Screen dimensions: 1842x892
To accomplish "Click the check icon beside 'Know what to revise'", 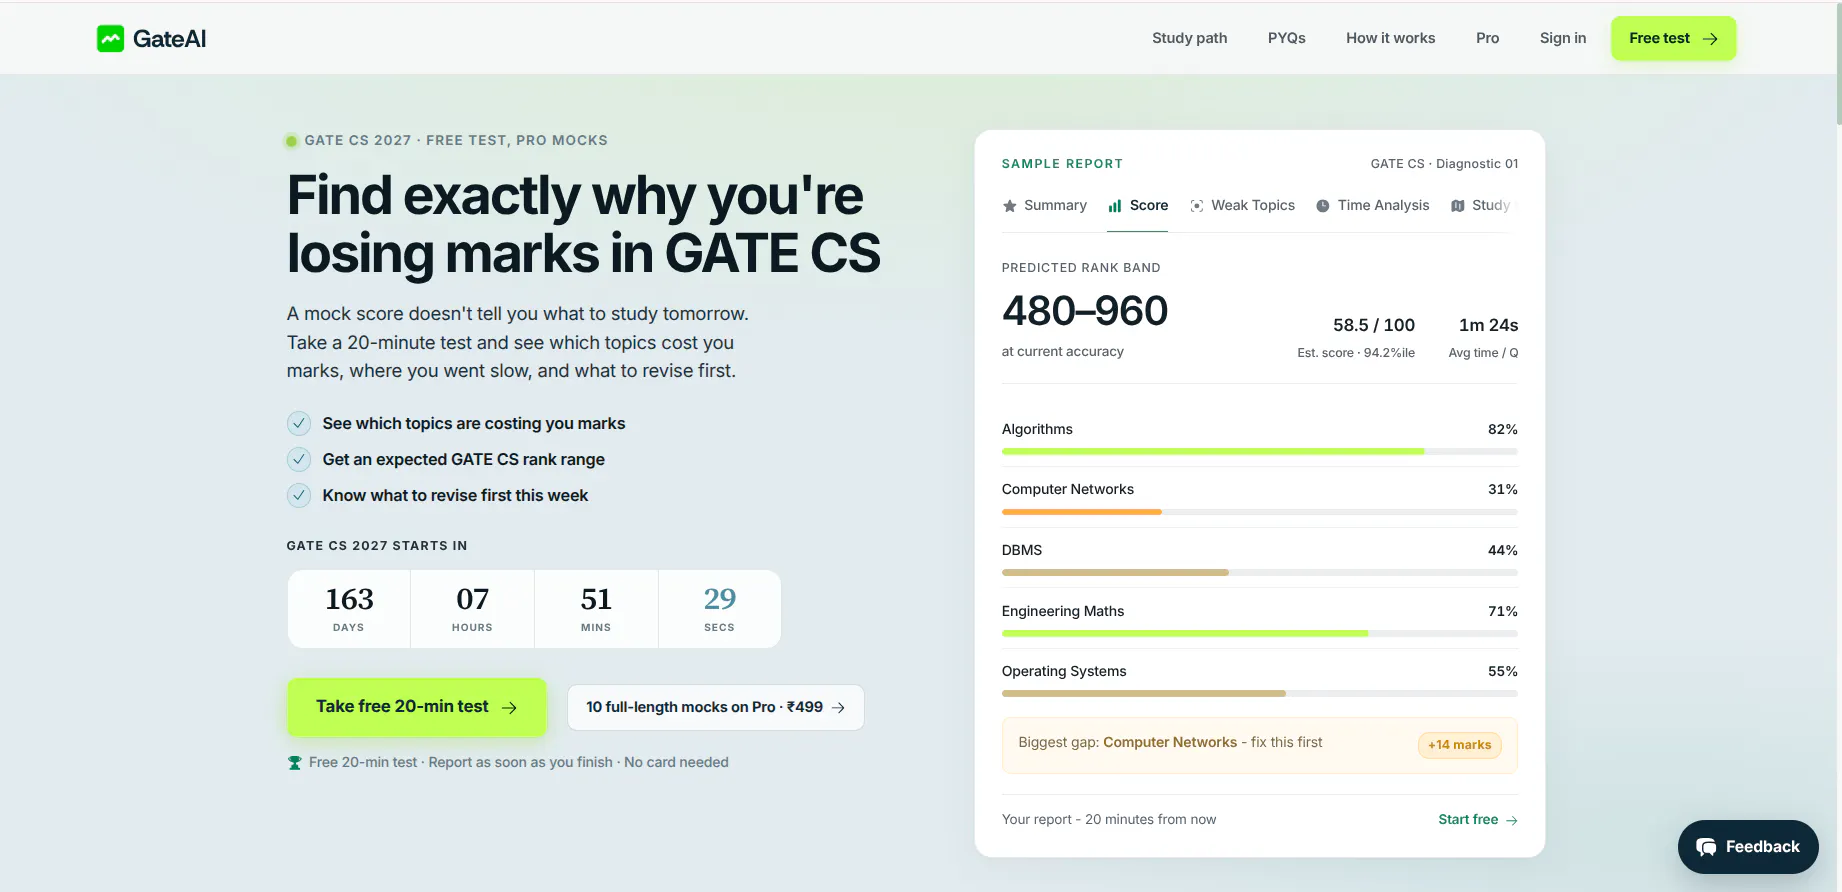I will 299,496.
